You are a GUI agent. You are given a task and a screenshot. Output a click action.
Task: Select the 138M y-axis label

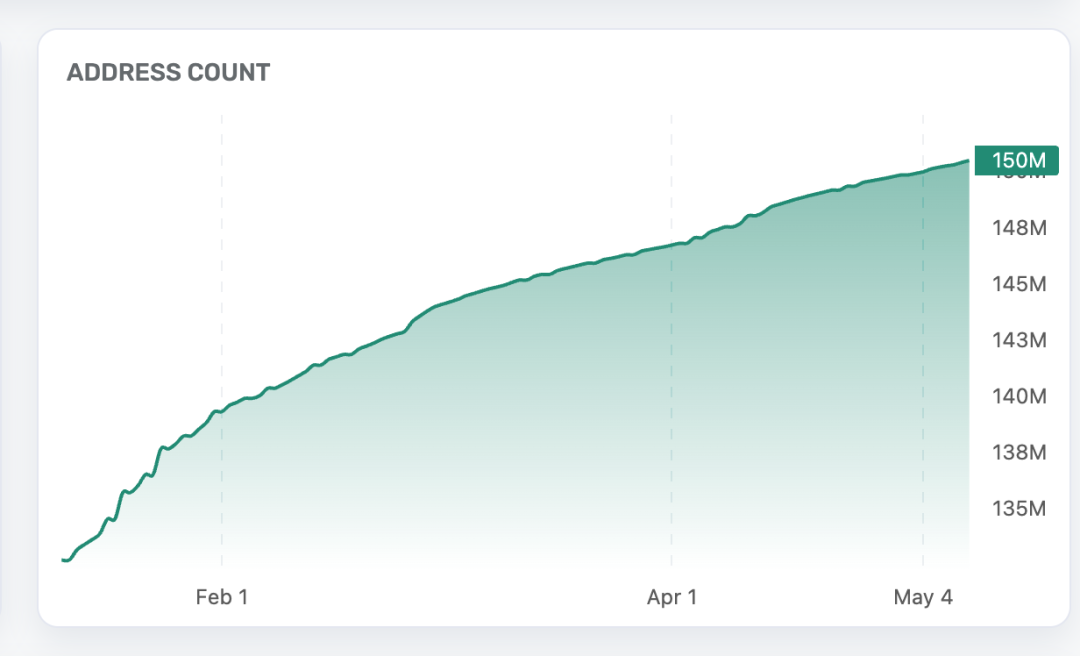tap(1019, 452)
